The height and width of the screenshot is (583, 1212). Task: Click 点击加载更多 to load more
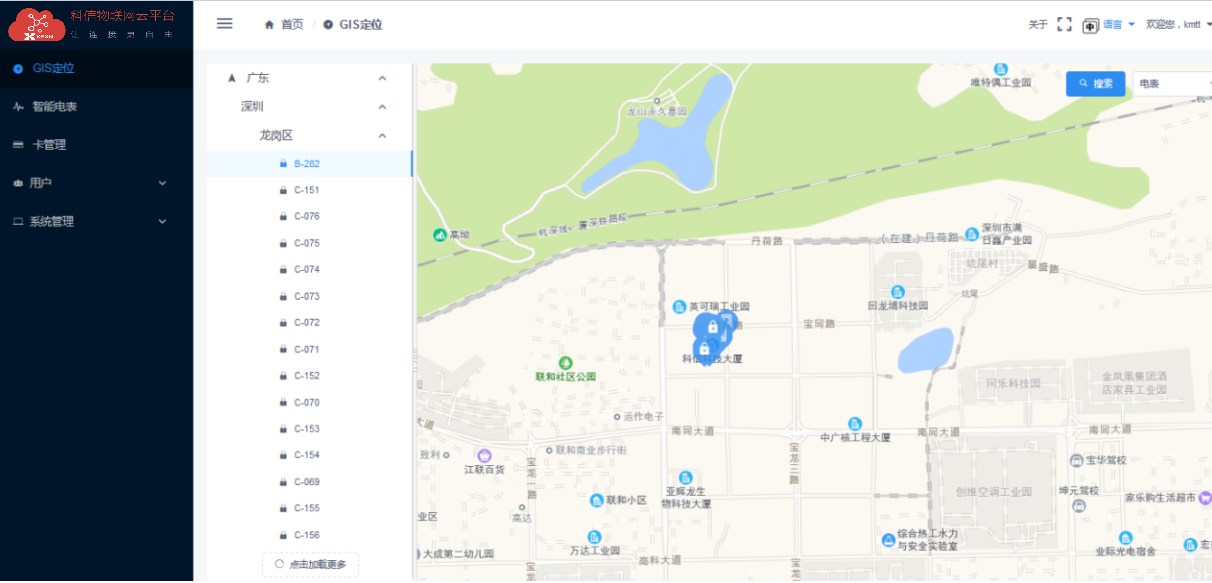pyautogui.click(x=310, y=565)
